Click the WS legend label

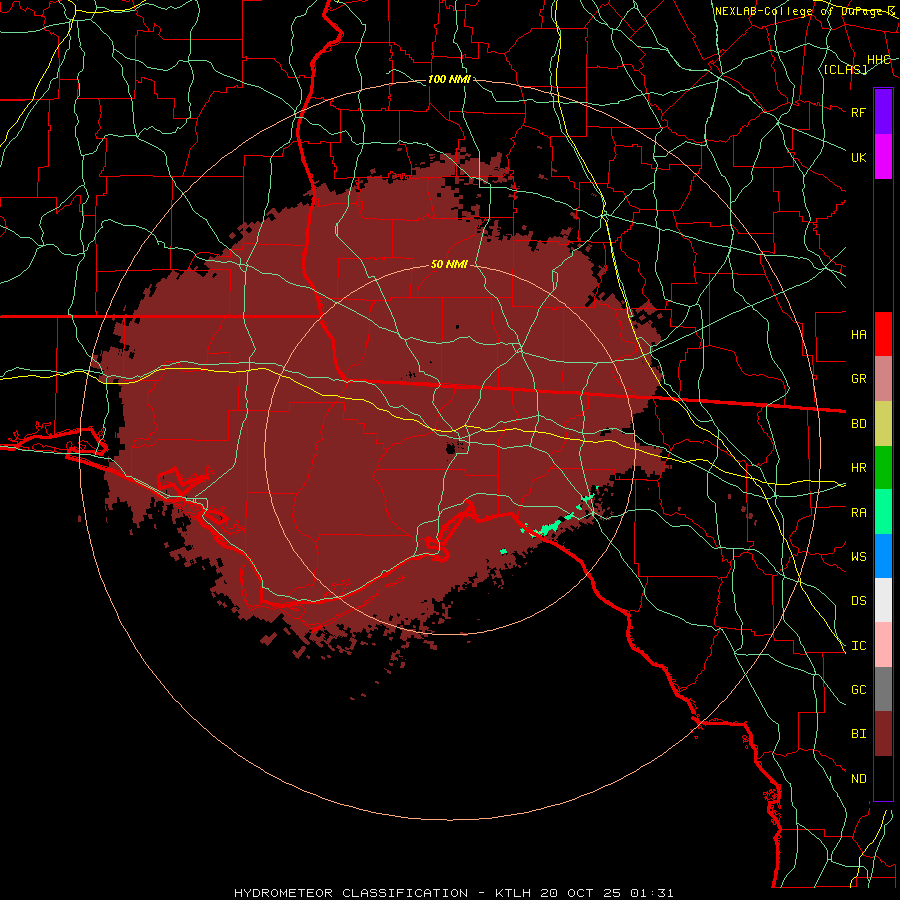859,557
